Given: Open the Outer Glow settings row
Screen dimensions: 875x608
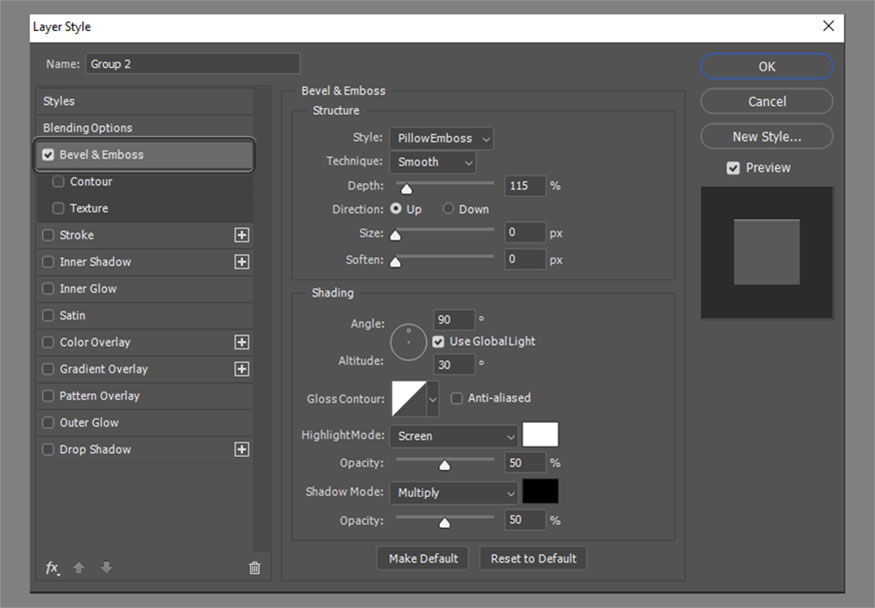Looking at the screenshot, I should click(x=145, y=422).
